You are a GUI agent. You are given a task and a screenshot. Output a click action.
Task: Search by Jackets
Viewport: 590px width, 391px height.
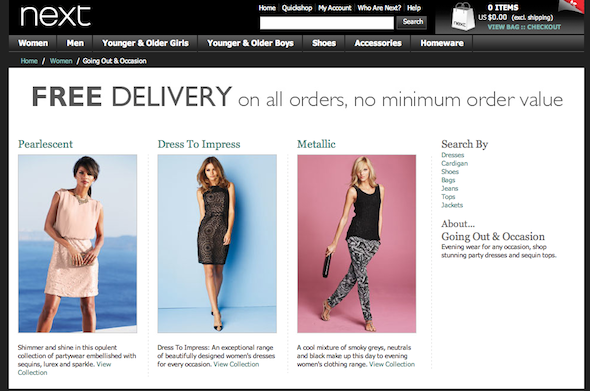(452, 205)
